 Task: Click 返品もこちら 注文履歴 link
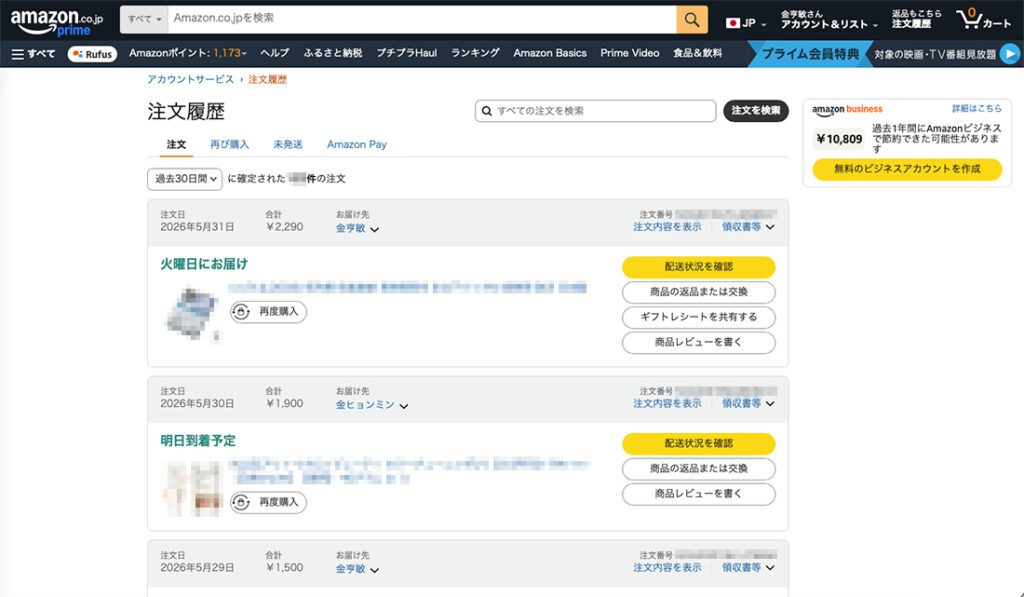[916, 20]
